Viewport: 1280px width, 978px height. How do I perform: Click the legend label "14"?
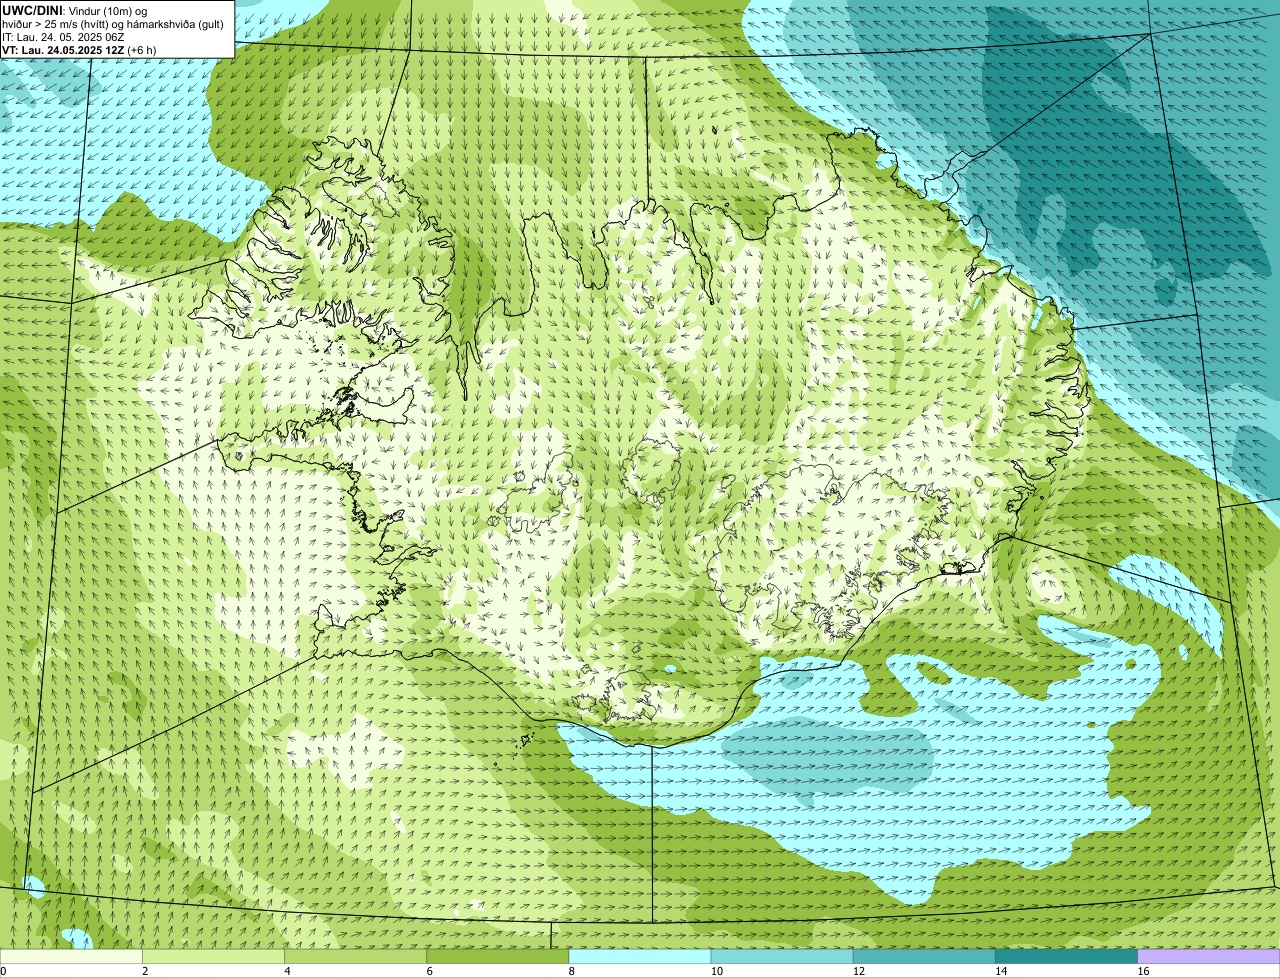point(1000,971)
